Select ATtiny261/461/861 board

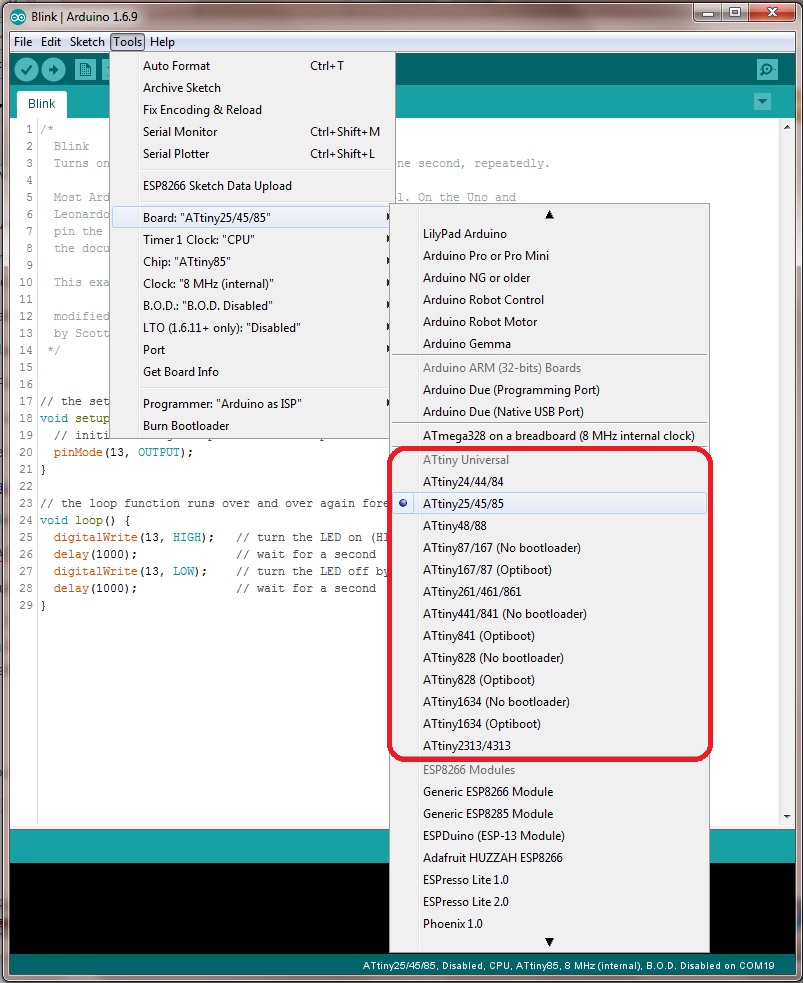point(549,591)
